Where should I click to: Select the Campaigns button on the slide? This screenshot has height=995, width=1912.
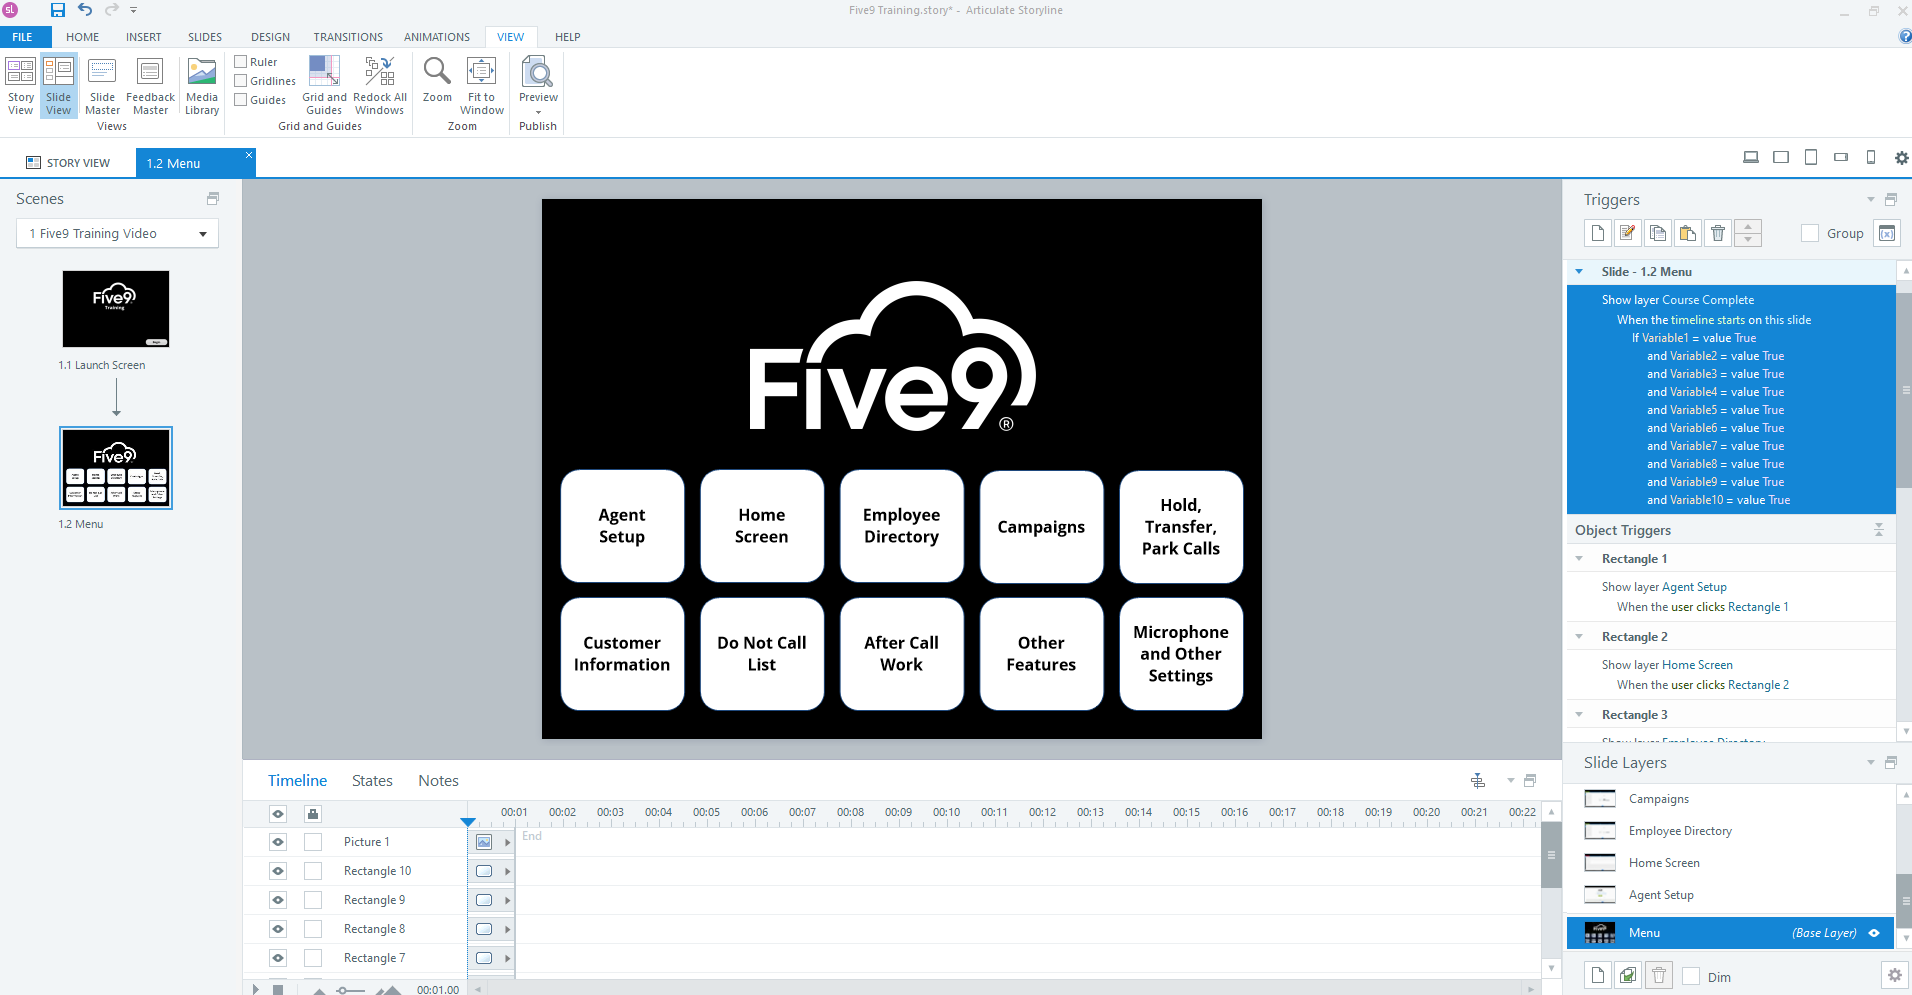(x=1041, y=527)
